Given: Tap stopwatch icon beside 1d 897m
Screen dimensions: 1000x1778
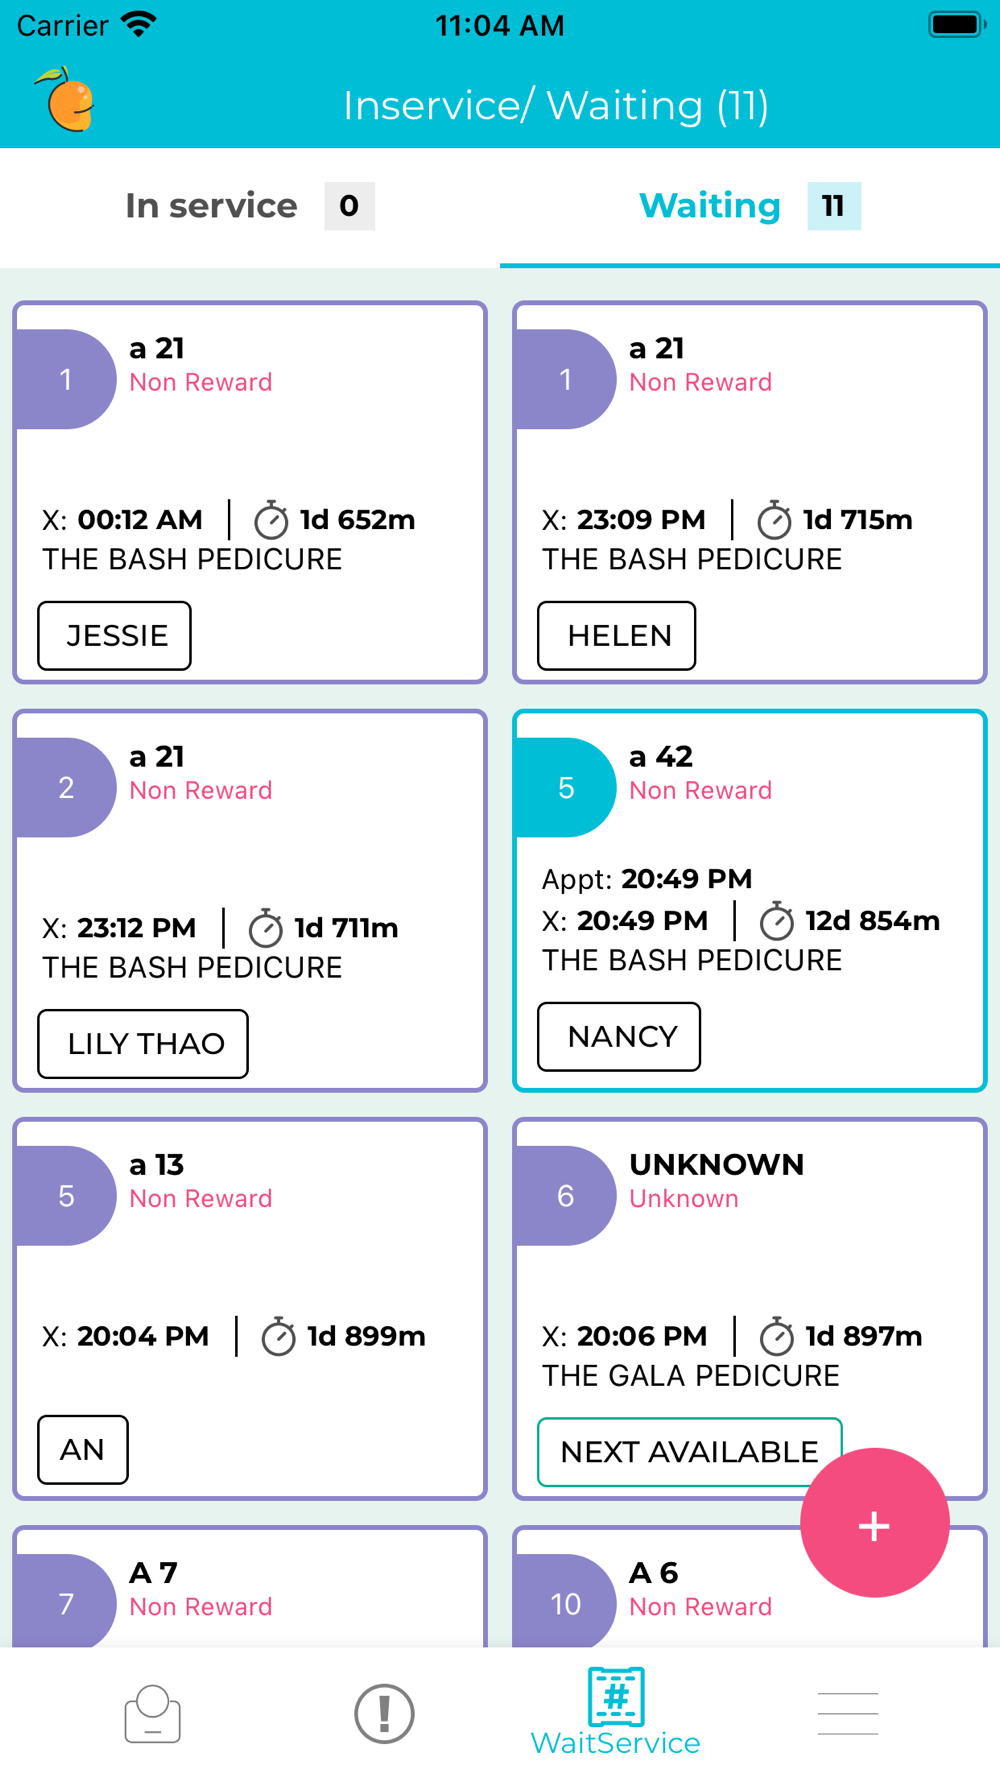Looking at the screenshot, I should coord(776,1337).
